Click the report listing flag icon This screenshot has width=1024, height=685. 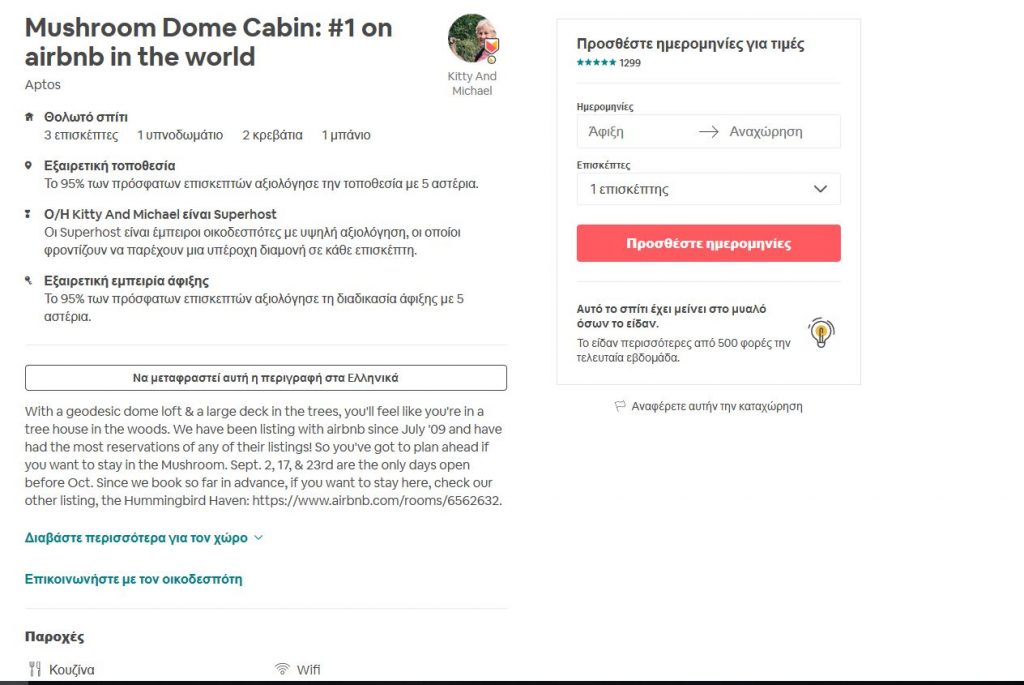(620, 406)
